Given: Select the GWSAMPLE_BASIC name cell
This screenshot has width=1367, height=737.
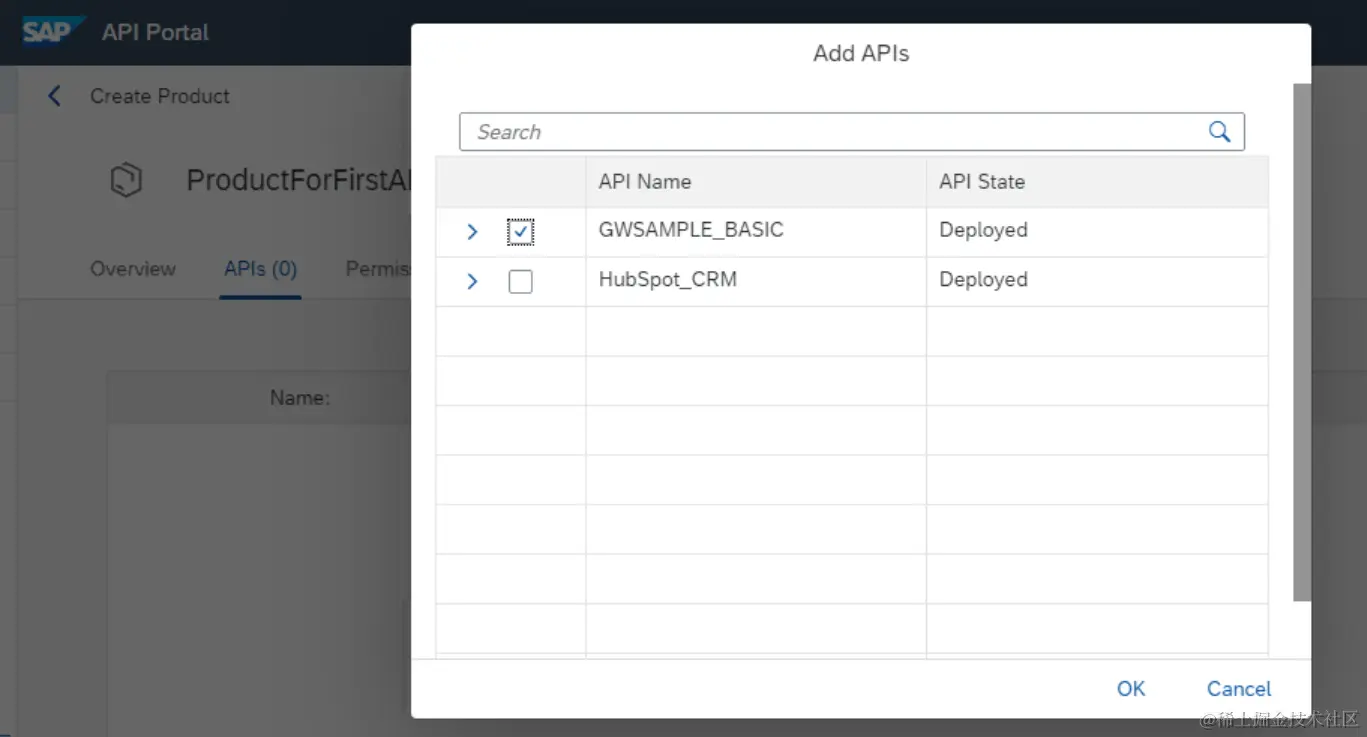Looking at the screenshot, I should pyautogui.click(x=691, y=230).
